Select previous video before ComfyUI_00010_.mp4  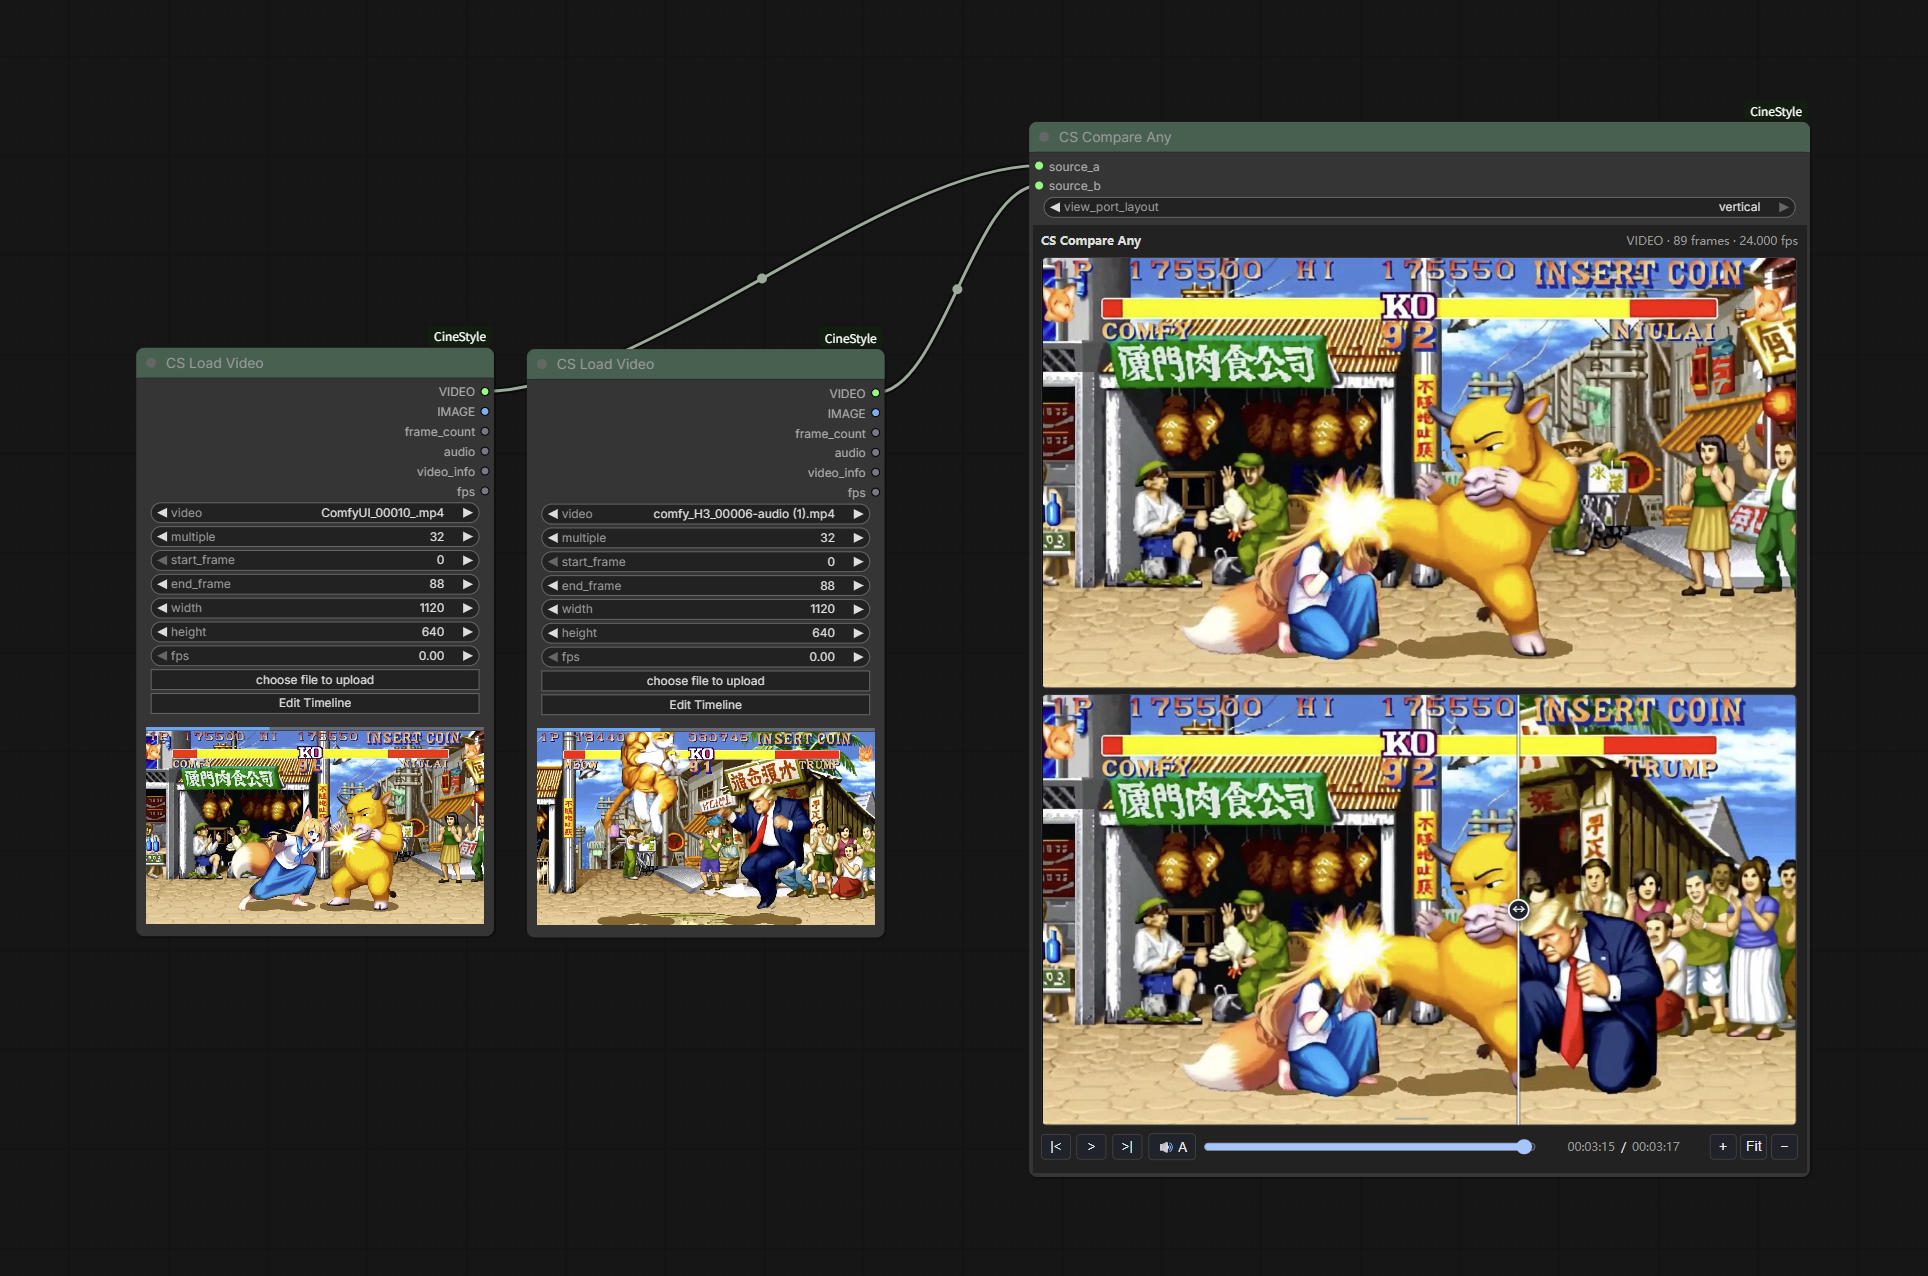click(x=162, y=513)
